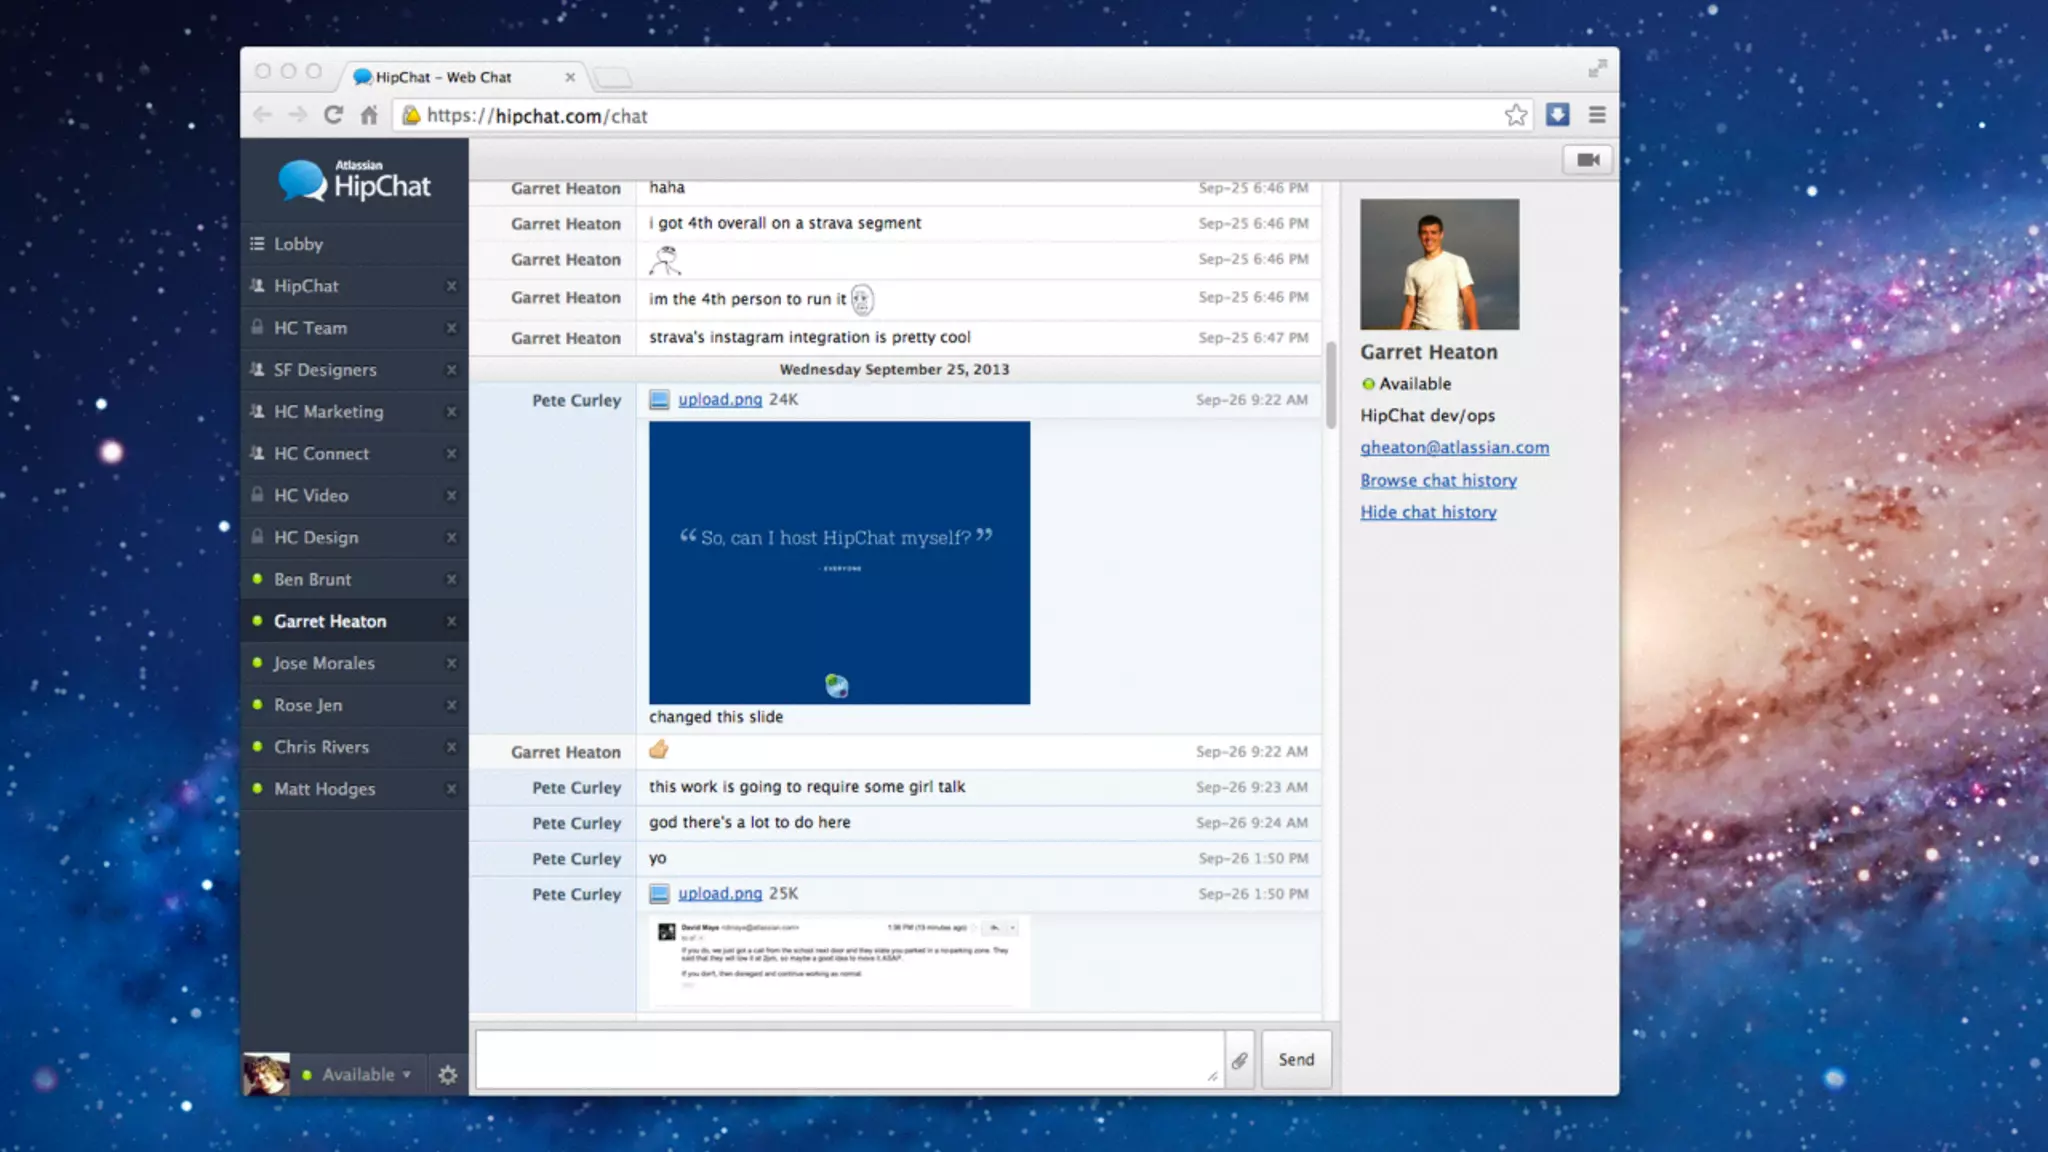The height and width of the screenshot is (1152, 2048).
Task: Click the blue download extension icon
Action: pyautogui.click(x=1557, y=115)
